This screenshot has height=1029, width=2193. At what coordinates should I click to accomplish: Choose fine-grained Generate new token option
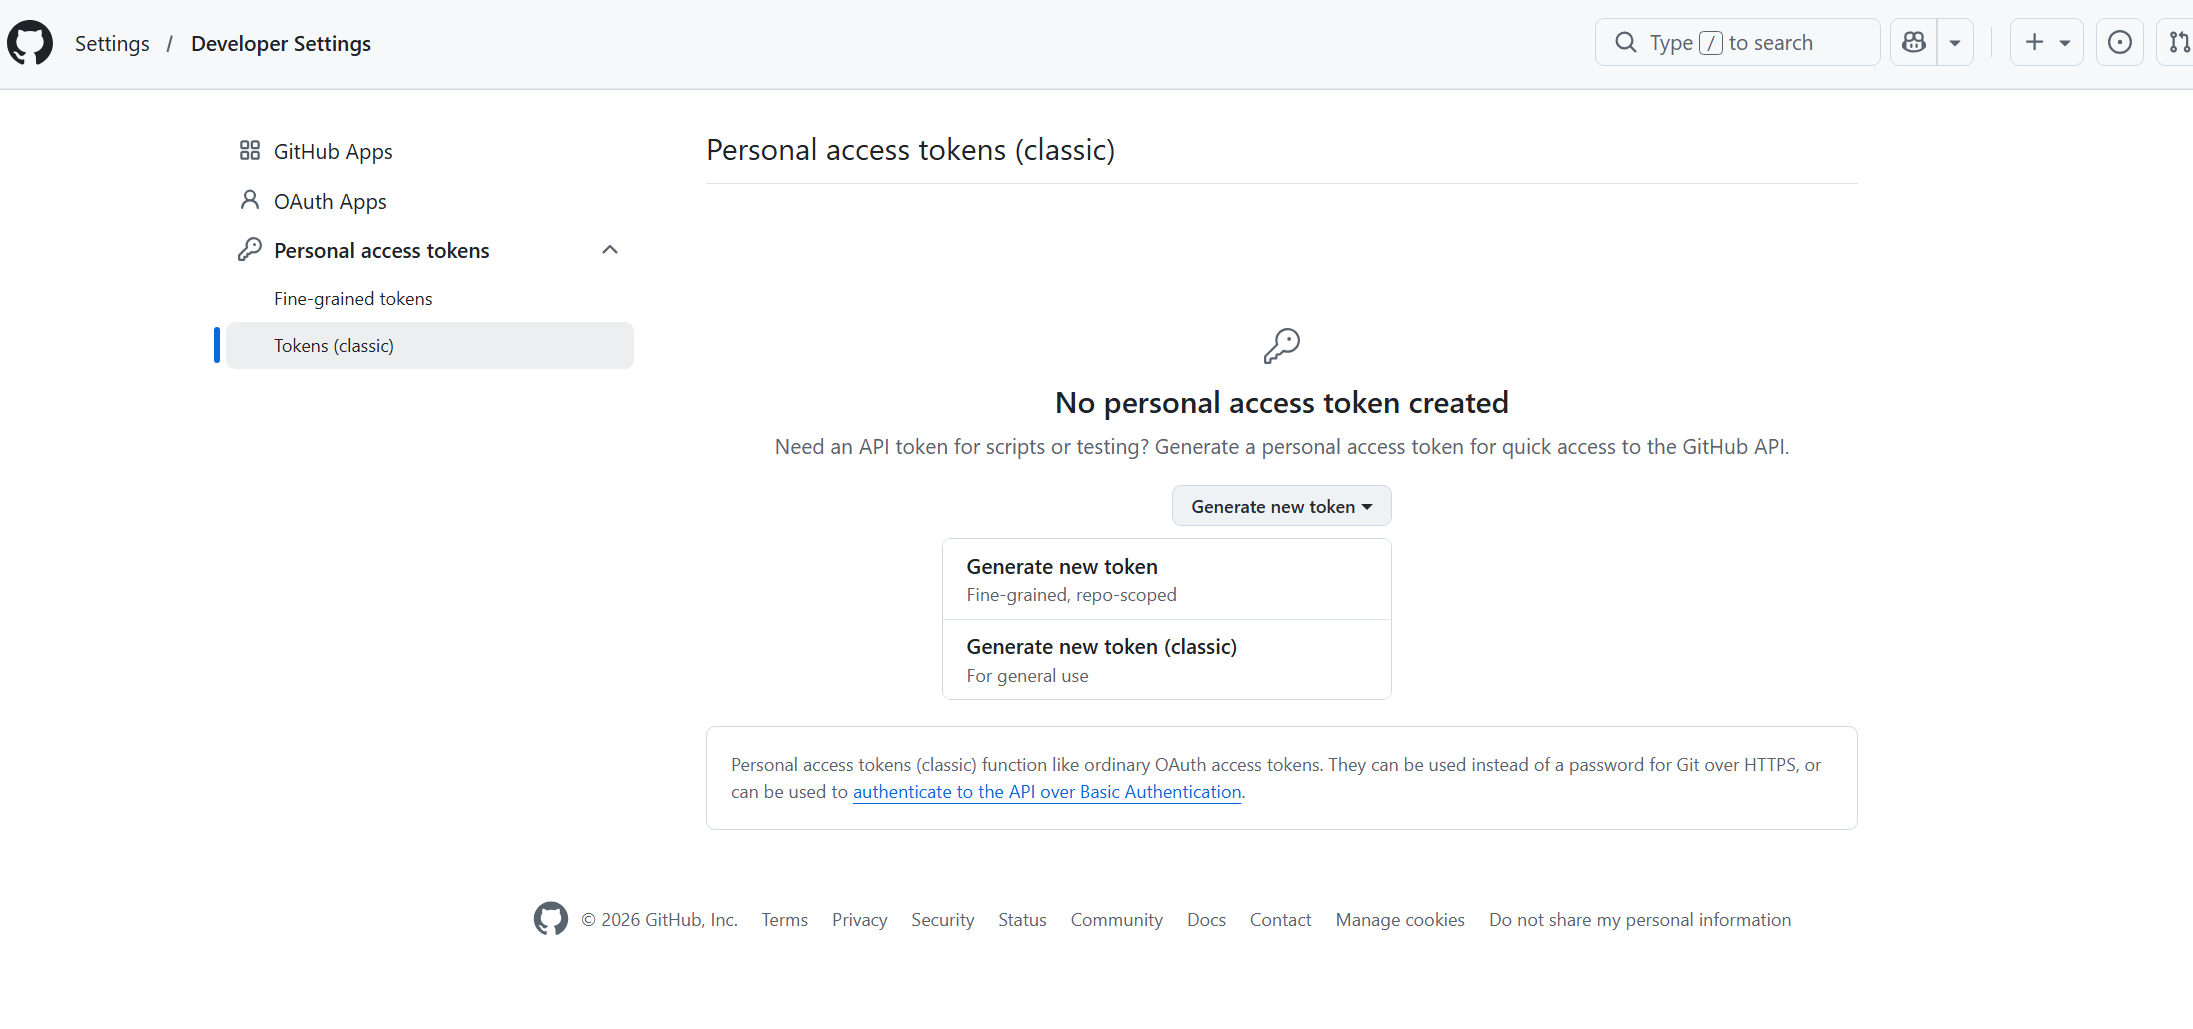pyautogui.click(x=1166, y=580)
